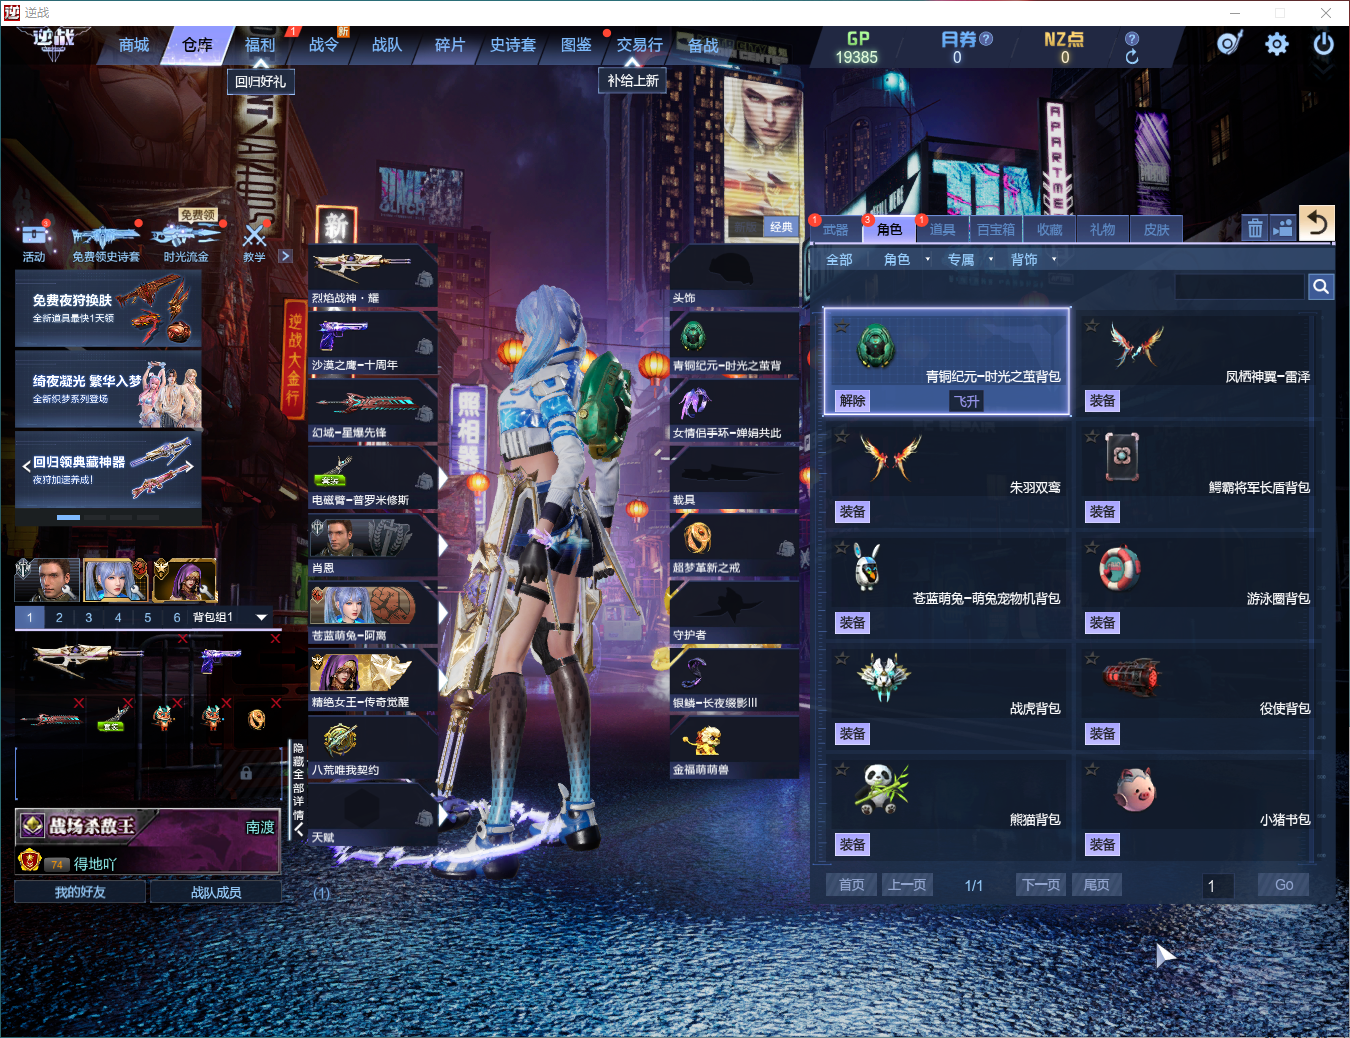Open the 商城 top menu
The height and width of the screenshot is (1038, 1350).
134,45
